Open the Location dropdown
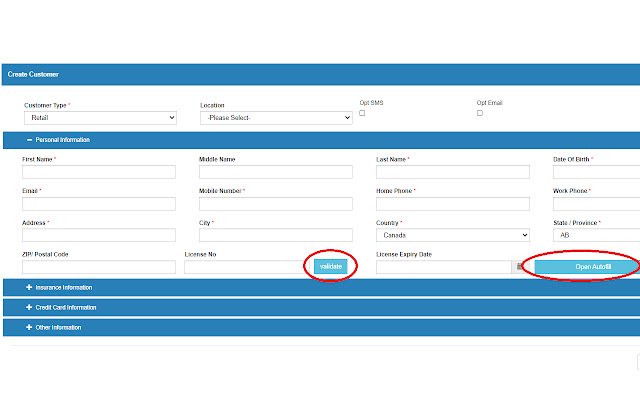This screenshot has width=640, height=400. click(x=276, y=118)
